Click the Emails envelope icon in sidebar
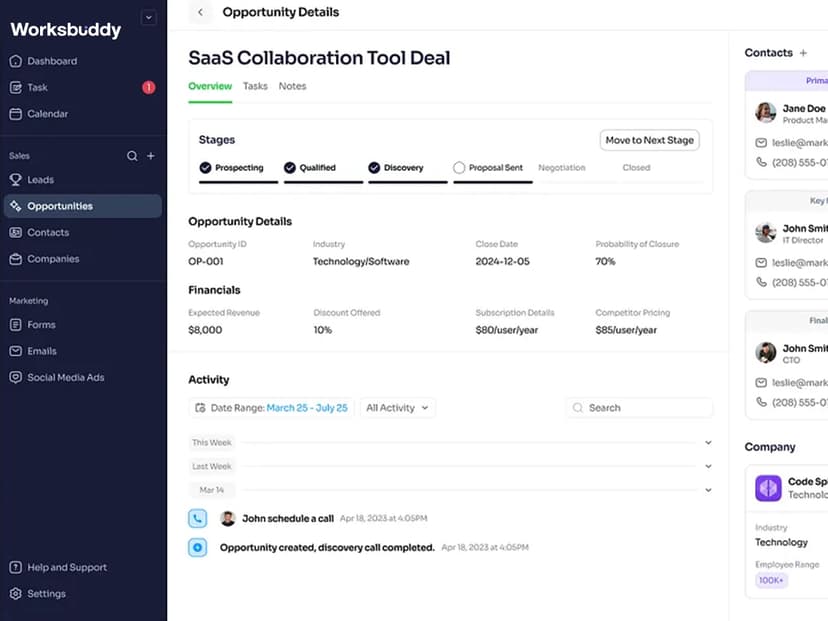Viewport: 828px width, 621px height. [16, 351]
